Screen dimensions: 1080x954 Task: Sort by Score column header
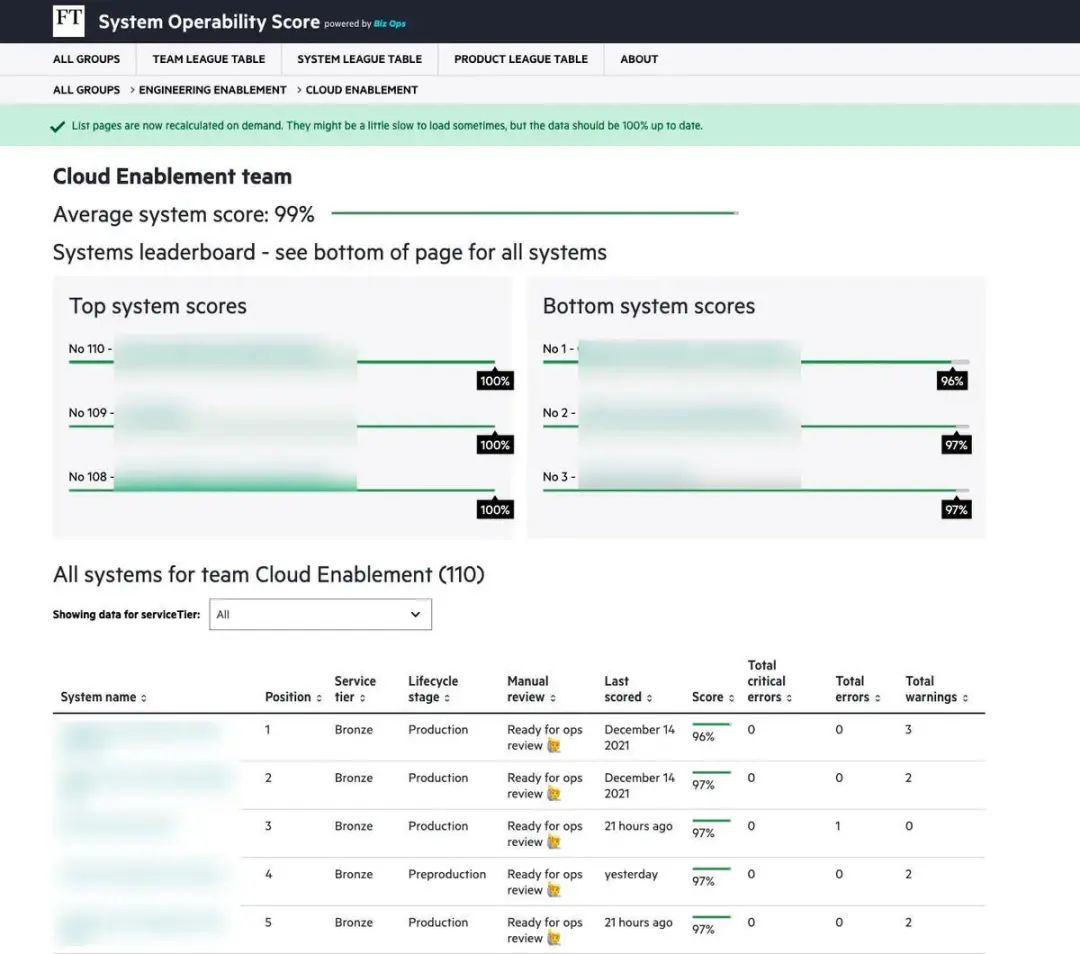[x=712, y=697]
